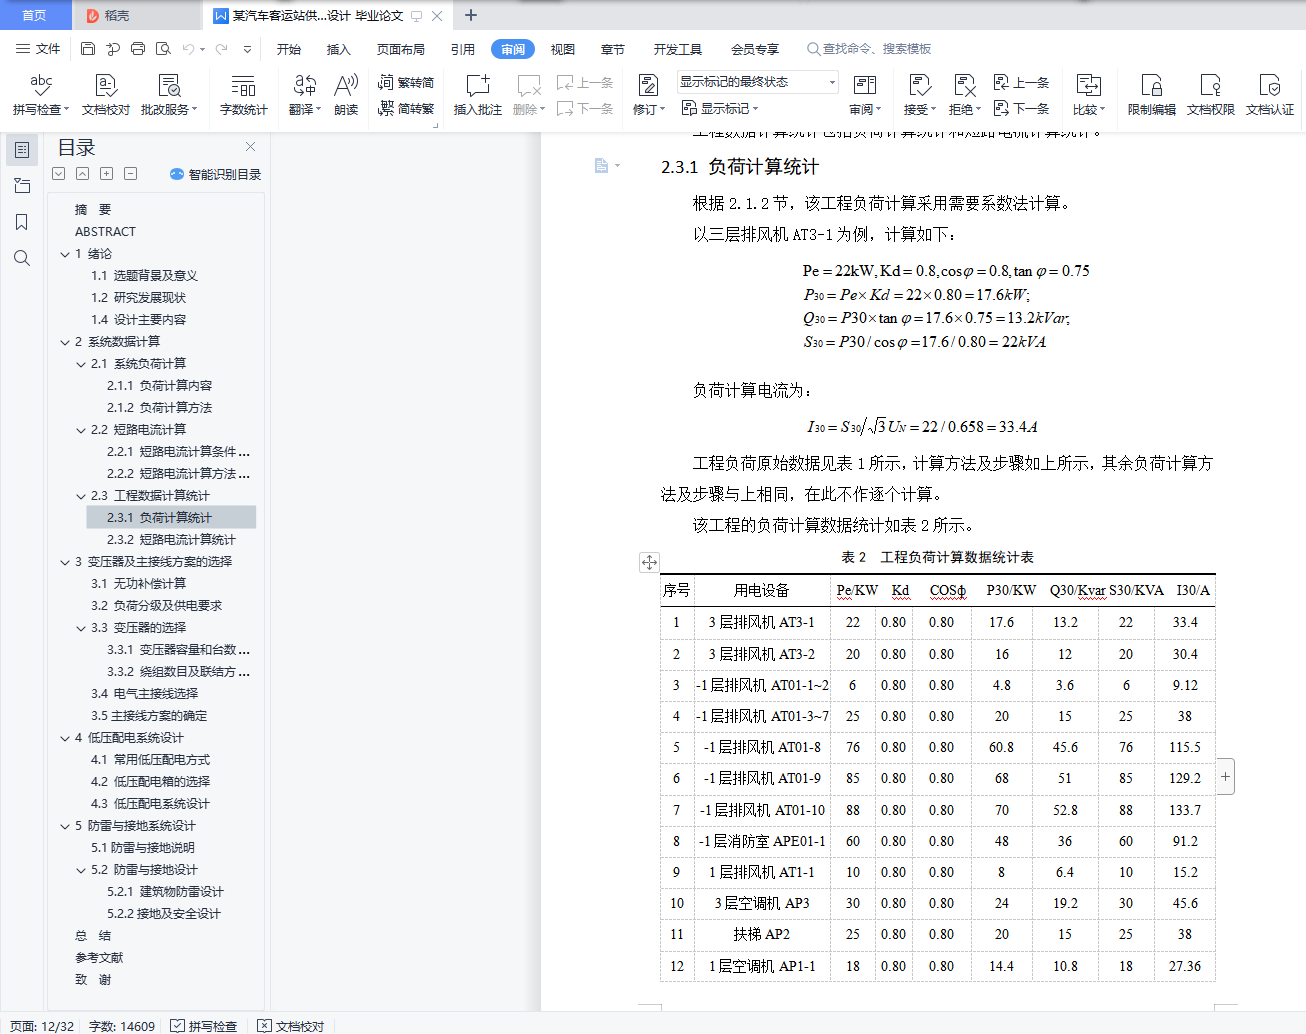Open the bookmark panel icon in the left sidebar

click(22, 222)
